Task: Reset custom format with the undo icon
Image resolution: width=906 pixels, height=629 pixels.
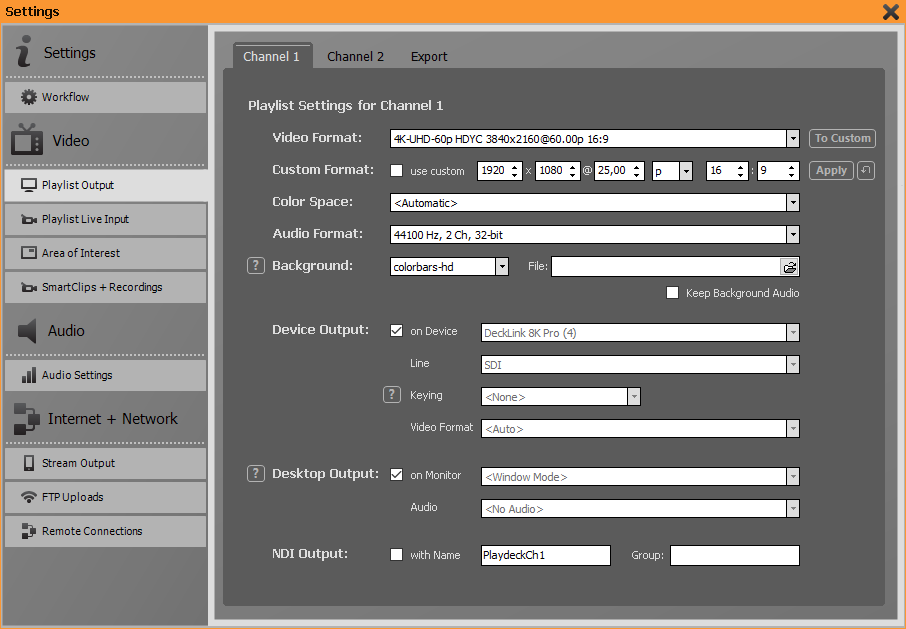Action: click(866, 170)
